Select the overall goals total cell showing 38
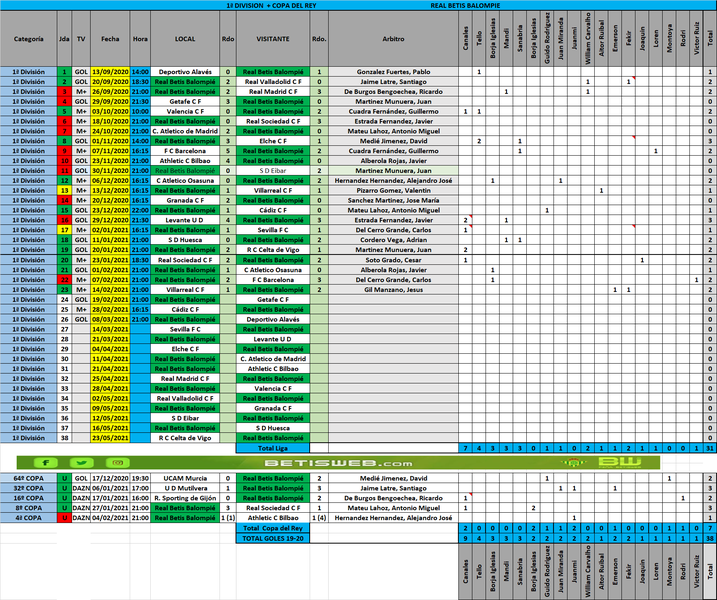717x600 pixels. pyautogui.click(x=710, y=538)
